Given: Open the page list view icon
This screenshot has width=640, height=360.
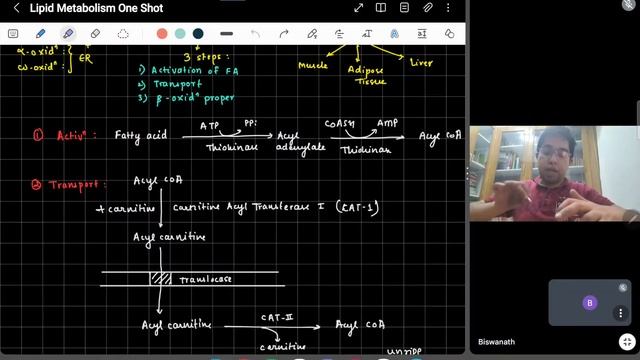Looking at the screenshot, I should click(404, 8).
